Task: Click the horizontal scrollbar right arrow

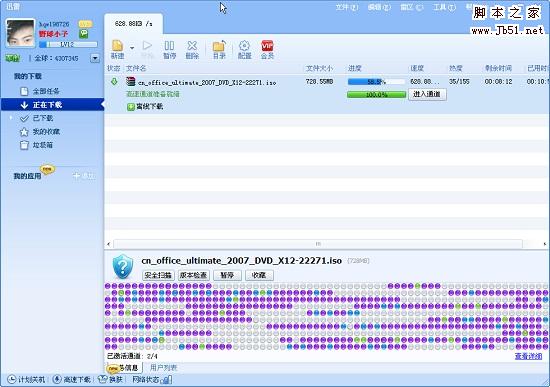Action: 545,244
